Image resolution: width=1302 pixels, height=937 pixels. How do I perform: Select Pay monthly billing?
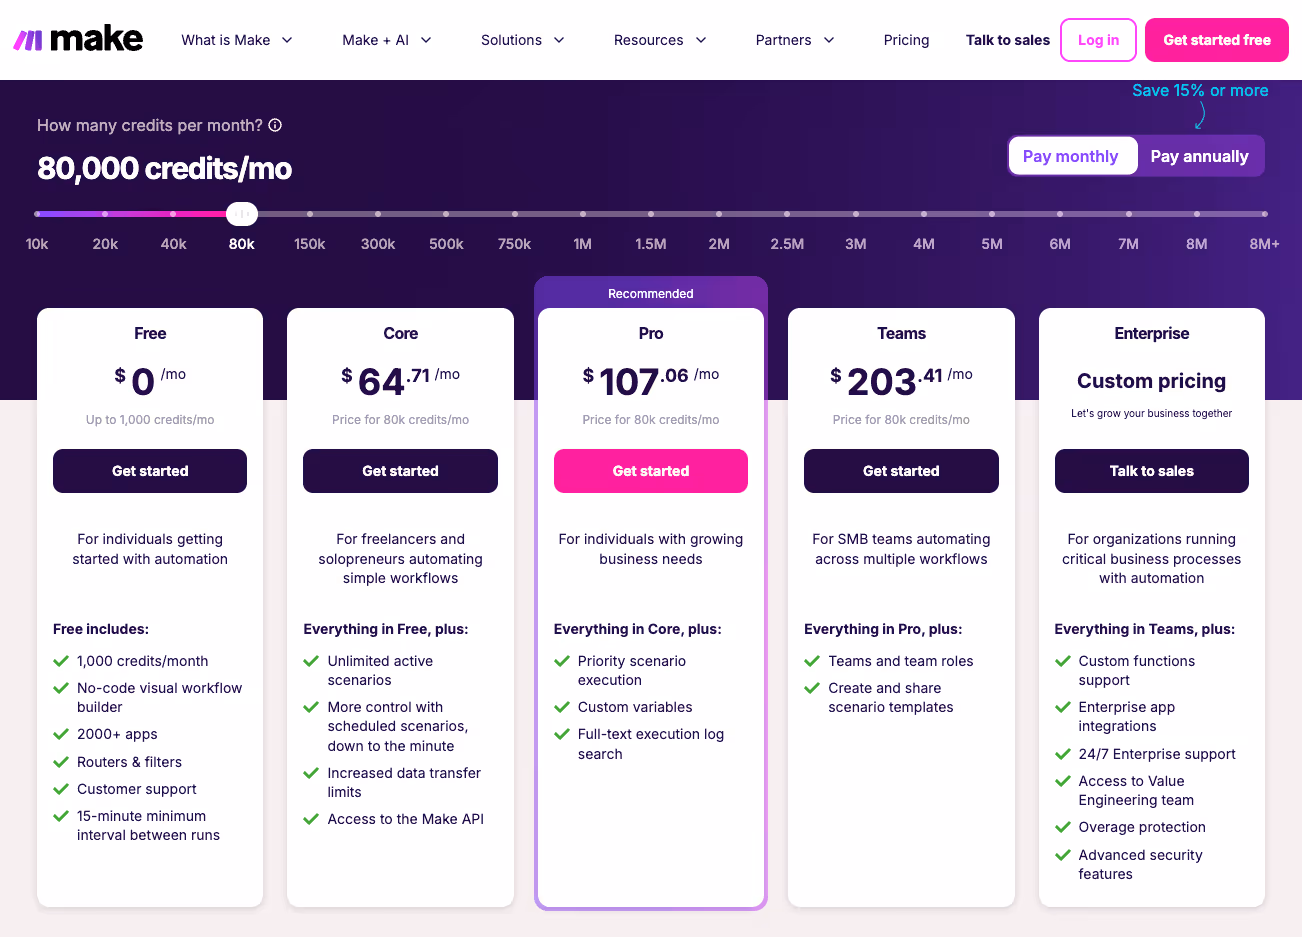point(1071,156)
